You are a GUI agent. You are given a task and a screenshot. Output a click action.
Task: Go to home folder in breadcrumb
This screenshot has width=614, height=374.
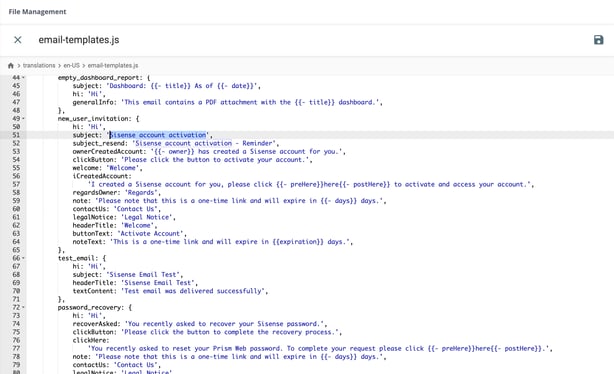11,65
